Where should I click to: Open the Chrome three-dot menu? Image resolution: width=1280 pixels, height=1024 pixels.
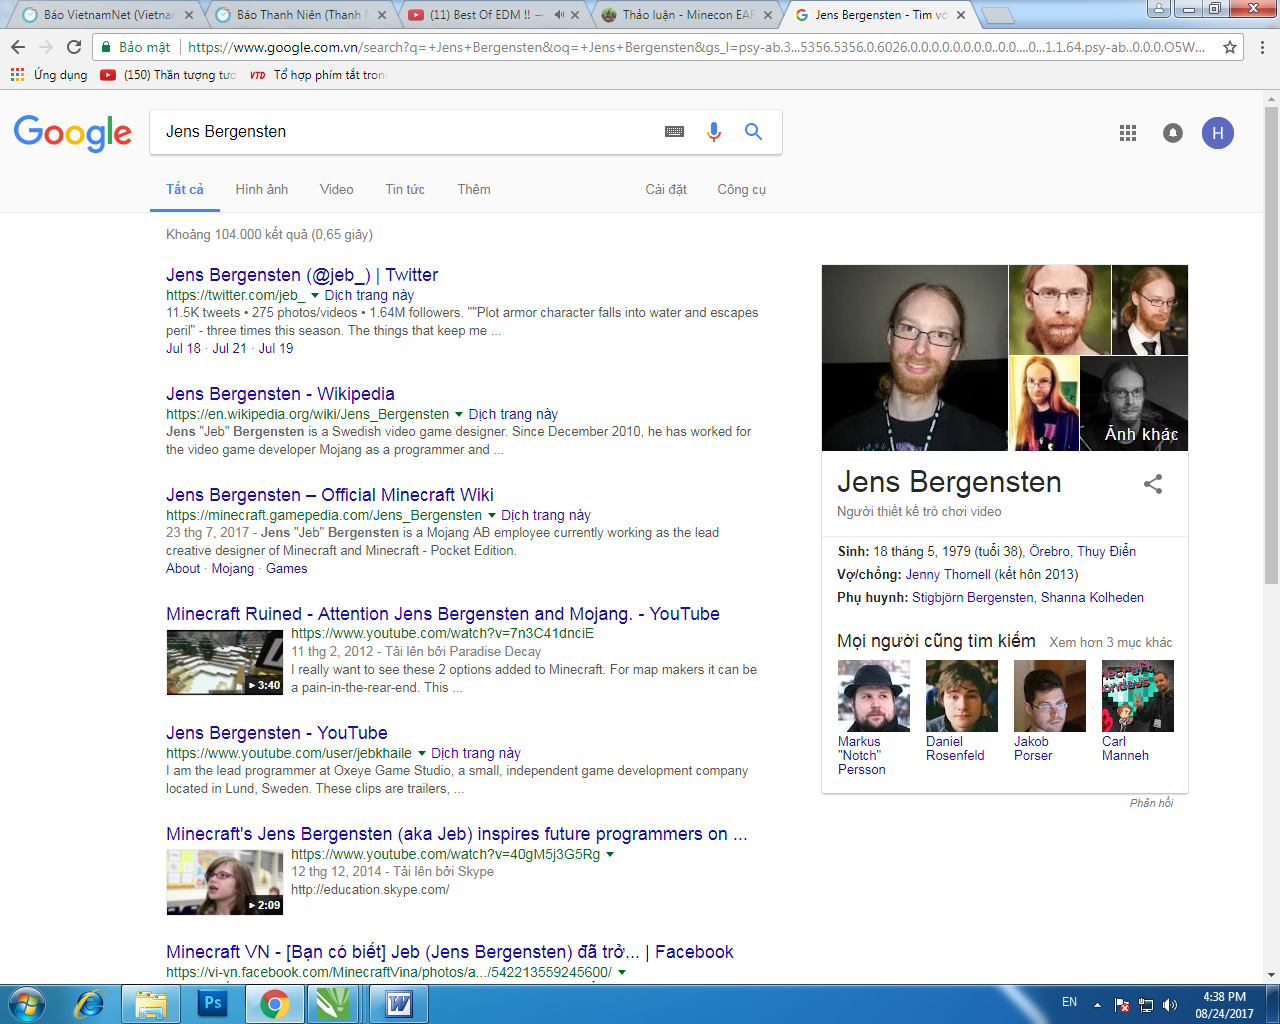pos(1262,47)
